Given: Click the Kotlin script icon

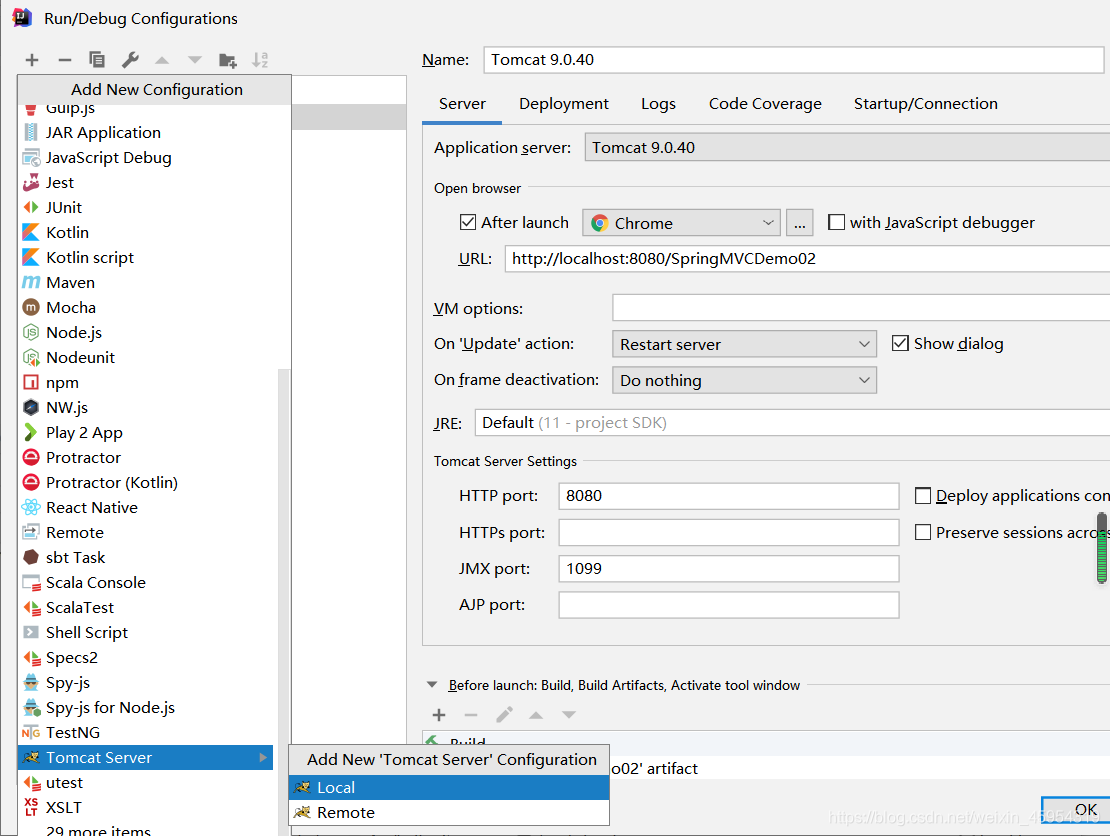Looking at the screenshot, I should pyautogui.click(x=30, y=257).
